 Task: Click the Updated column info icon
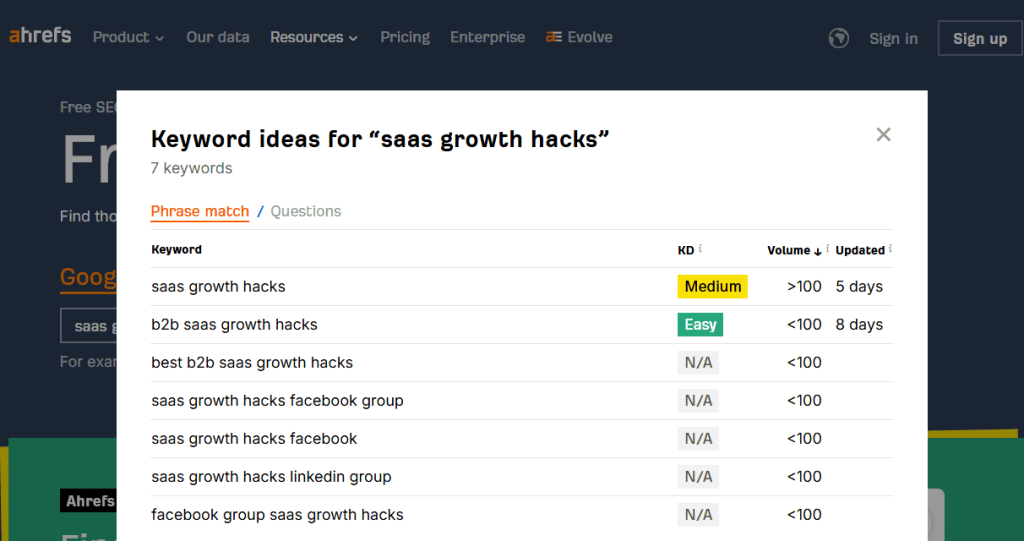pyautogui.click(x=890, y=249)
